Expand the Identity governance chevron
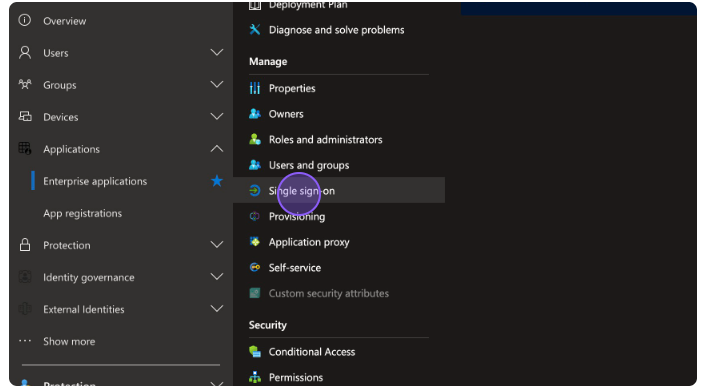The width and height of the screenshot is (707, 392). coord(217,277)
